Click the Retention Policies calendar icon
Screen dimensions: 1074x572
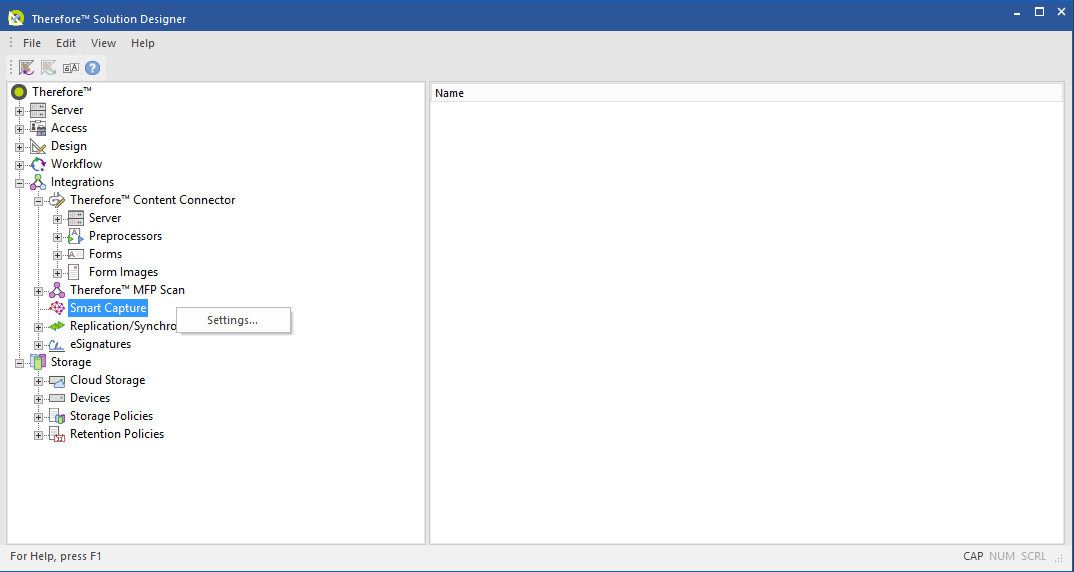(x=57, y=434)
